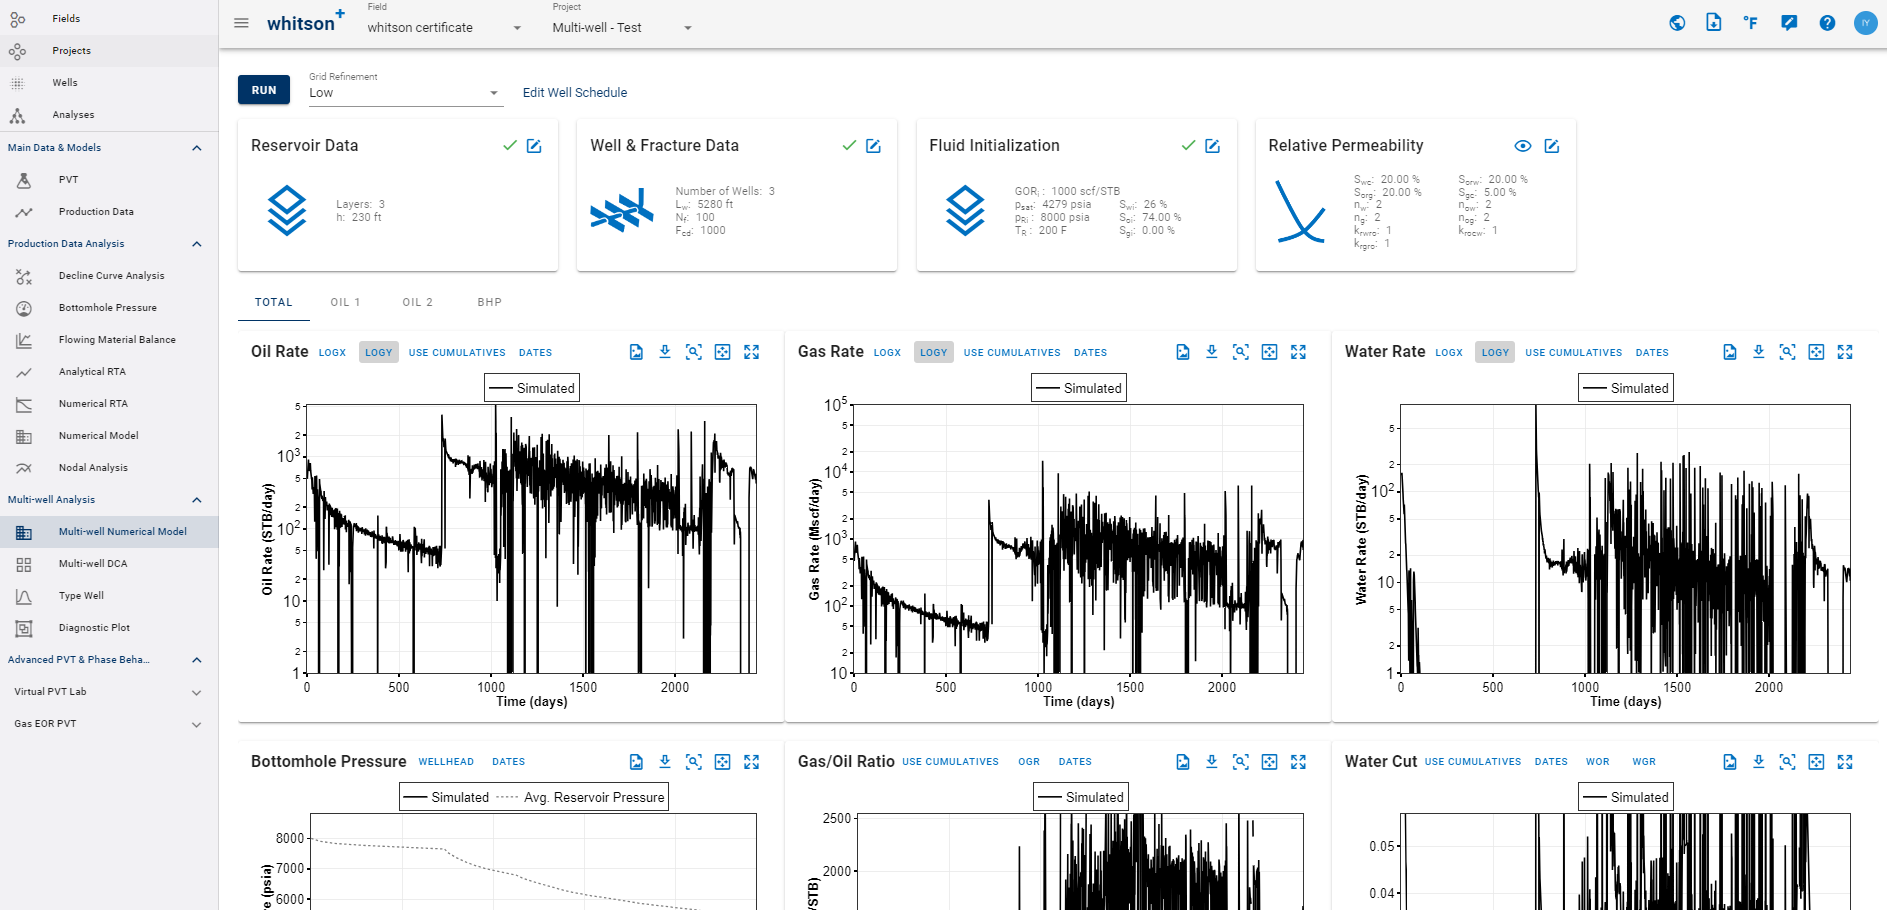Screen dimensions: 1887x910
Task: Edit the Fluid Initialization card
Action: tap(1212, 146)
